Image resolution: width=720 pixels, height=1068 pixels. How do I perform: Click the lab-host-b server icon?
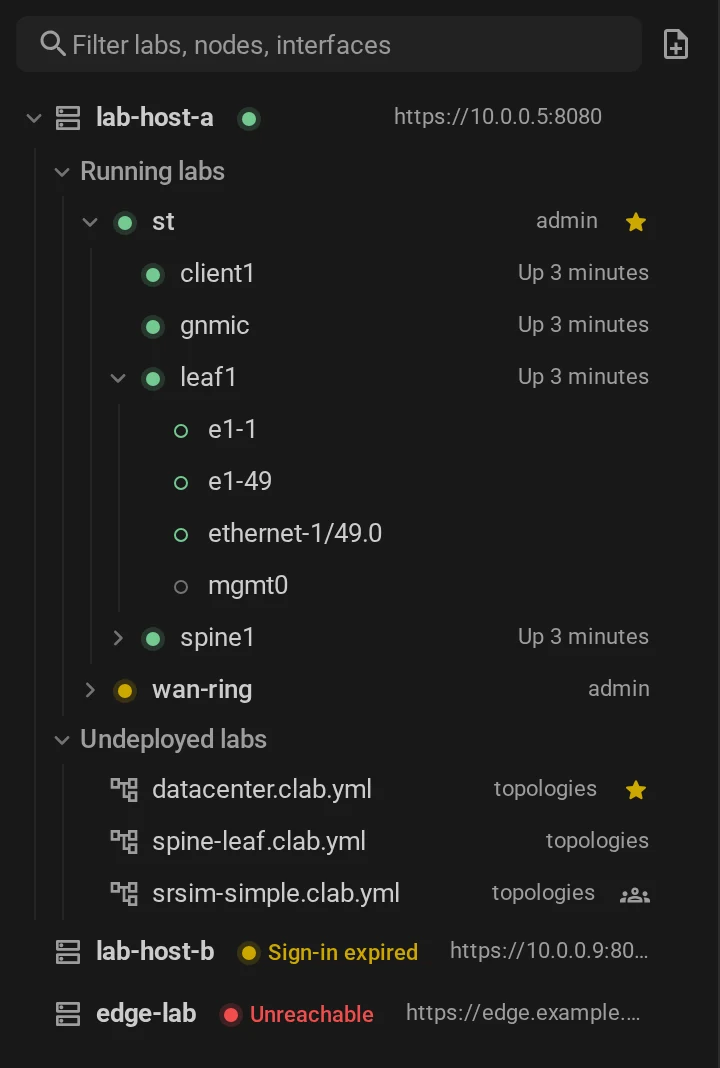click(67, 952)
